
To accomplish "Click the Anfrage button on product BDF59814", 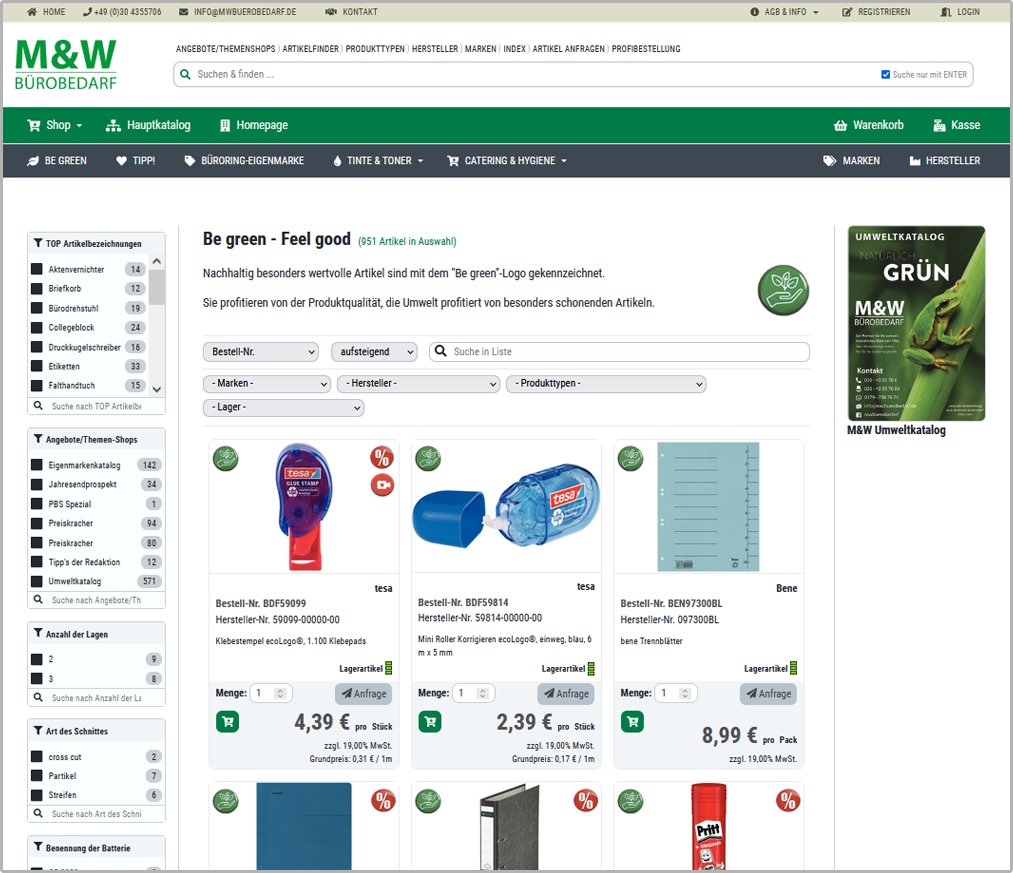I will click(566, 693).
